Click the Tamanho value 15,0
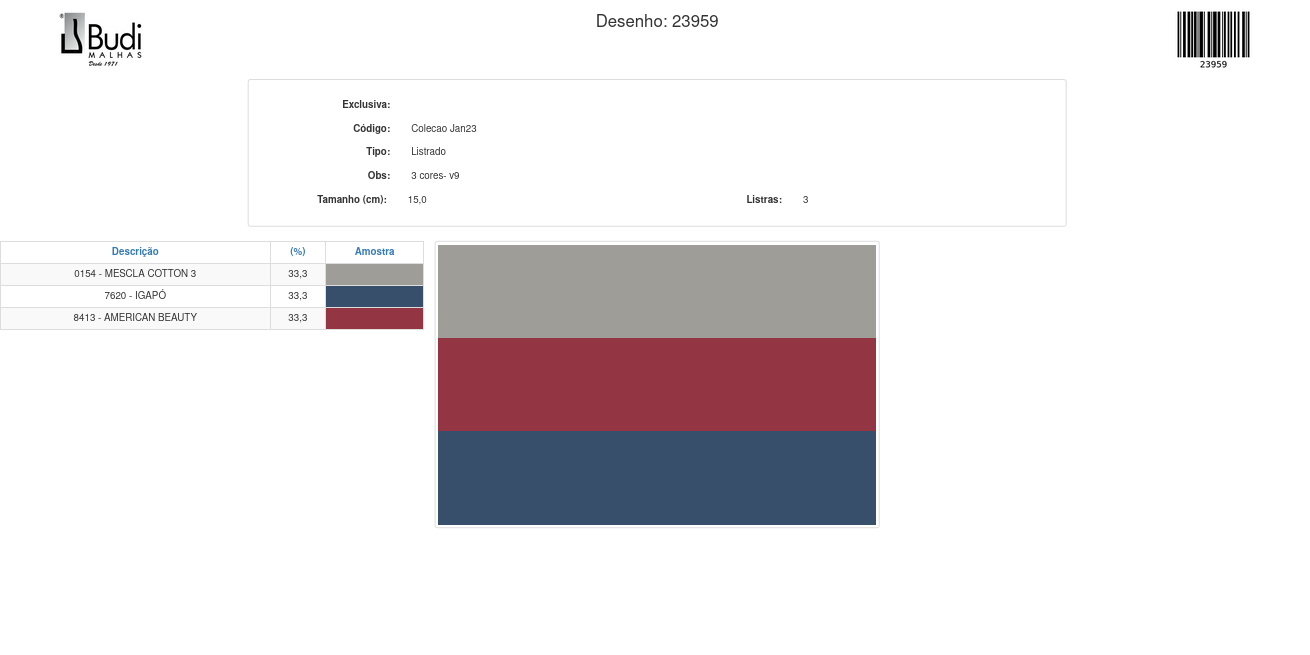 (x=417, y=200)
